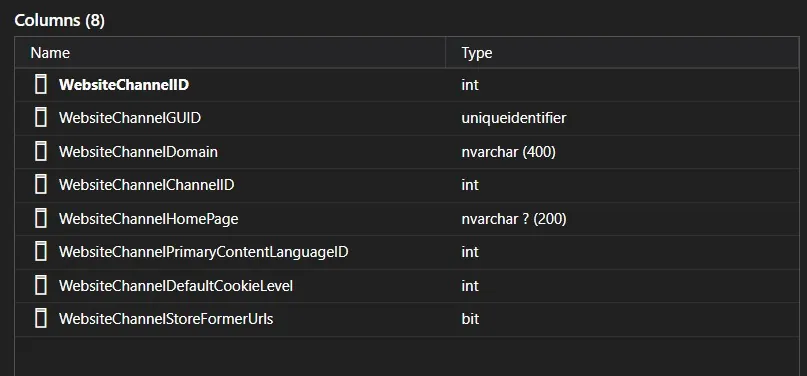Click the Columns (8) section heading
The height and width of the screenshot is (376, 807).
tap(59, 21)
